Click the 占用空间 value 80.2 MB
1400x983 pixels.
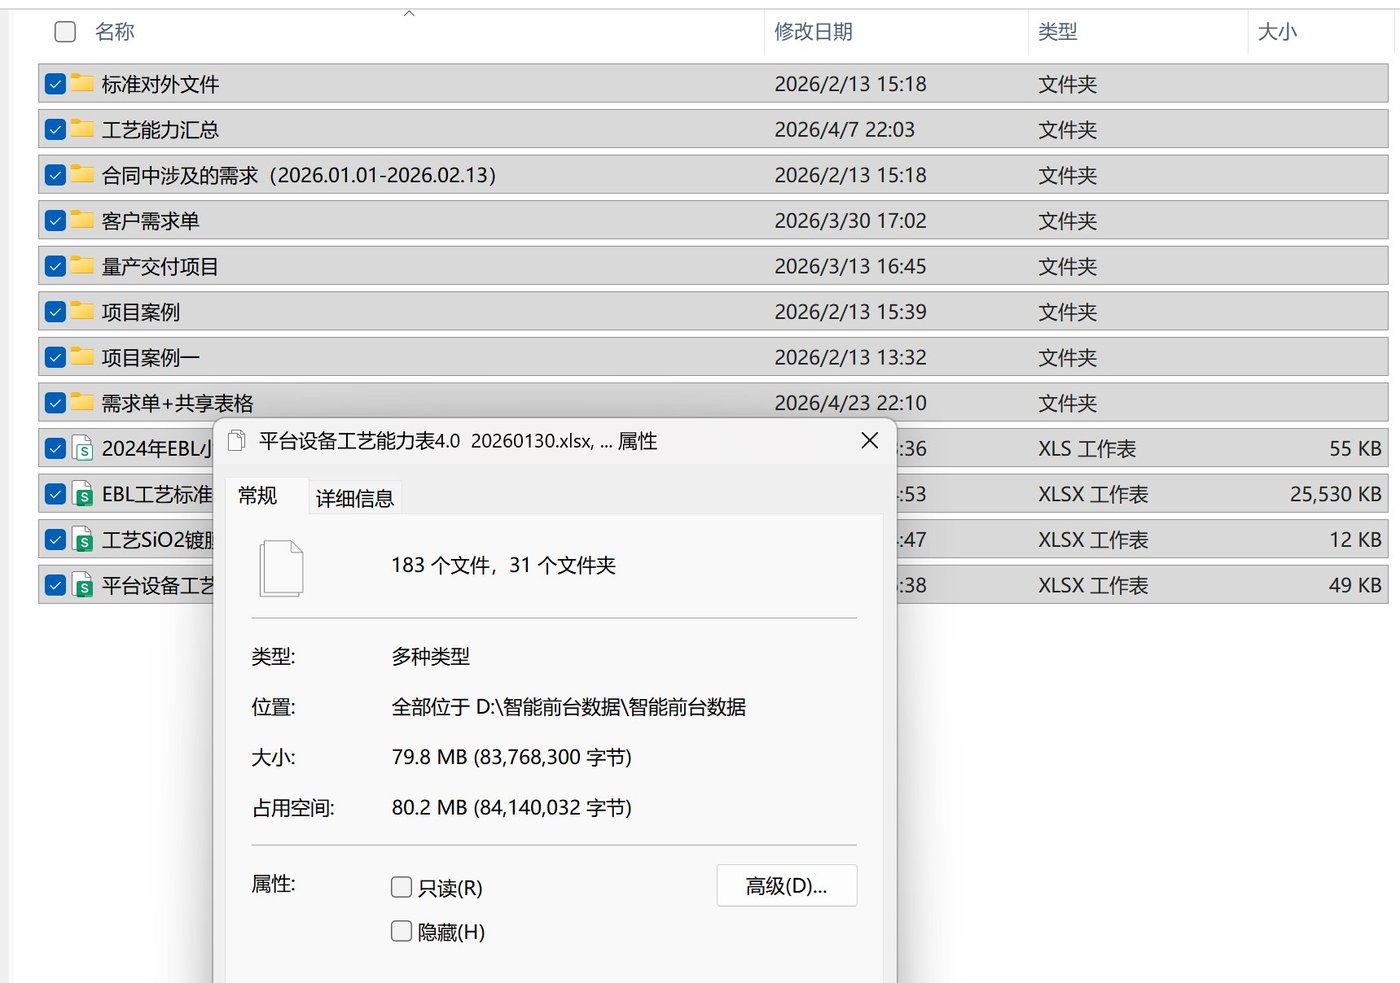(x=511, y=807)
